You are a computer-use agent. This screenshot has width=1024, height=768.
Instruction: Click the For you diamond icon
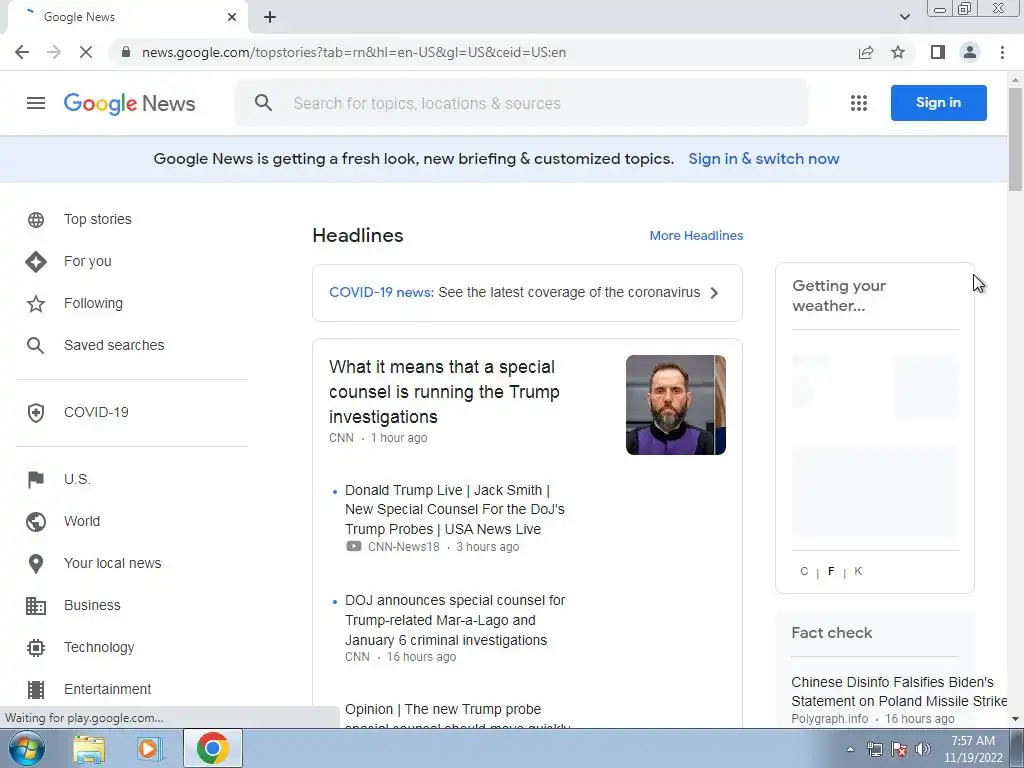click(36, 261)
